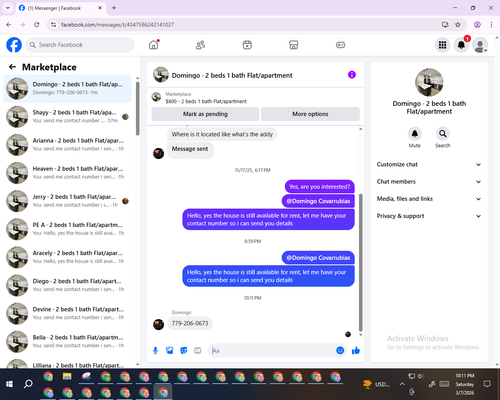Choose a sticker icon
Viewport: 500px width, 400px height.
click(184, 350)
